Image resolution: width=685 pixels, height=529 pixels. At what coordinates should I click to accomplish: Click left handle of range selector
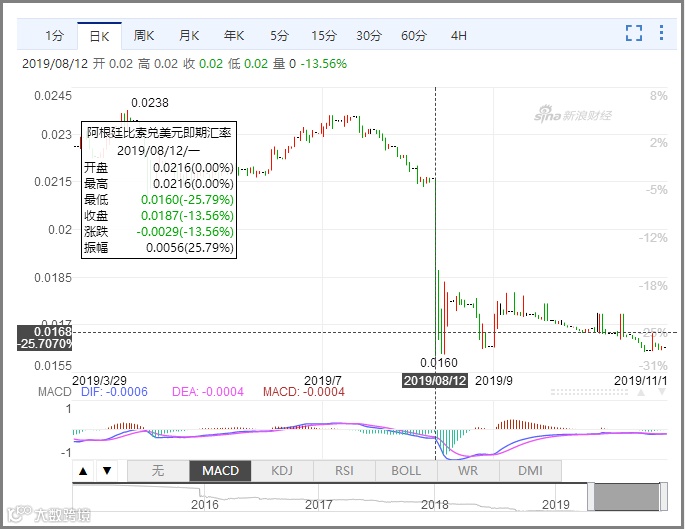pos(591,497)
